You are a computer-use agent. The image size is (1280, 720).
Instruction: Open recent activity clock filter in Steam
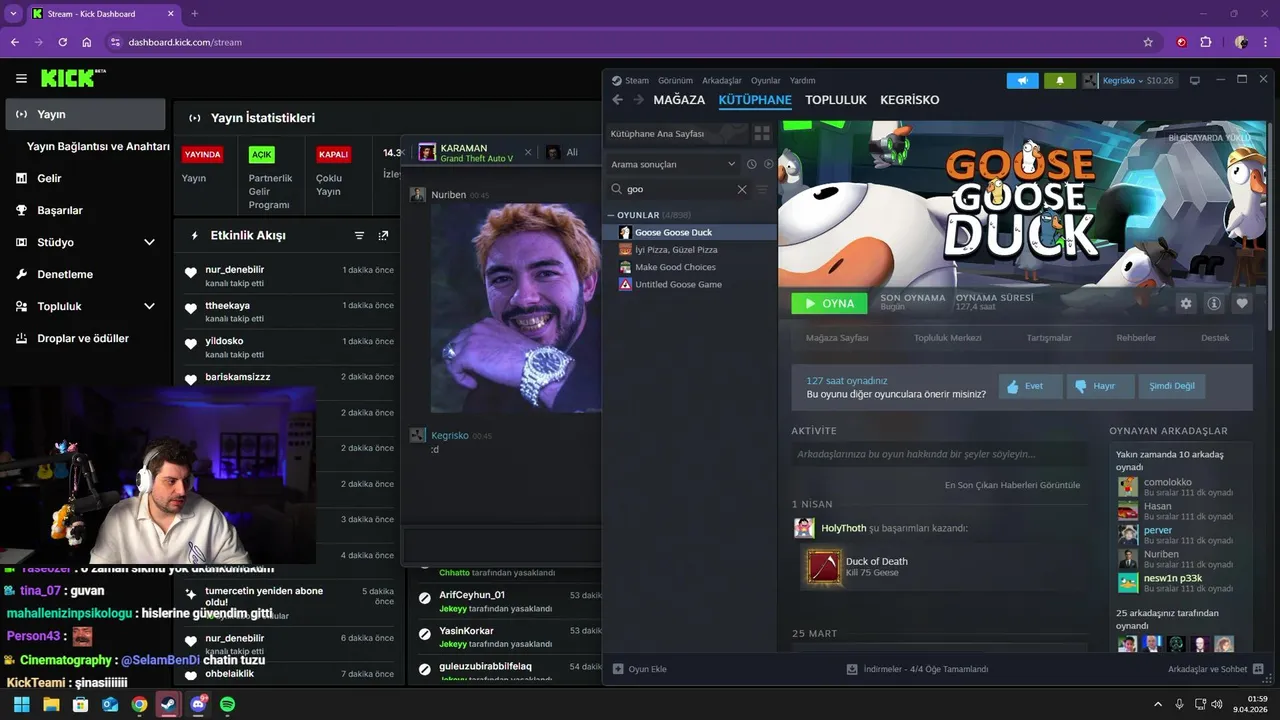point(752,164)
